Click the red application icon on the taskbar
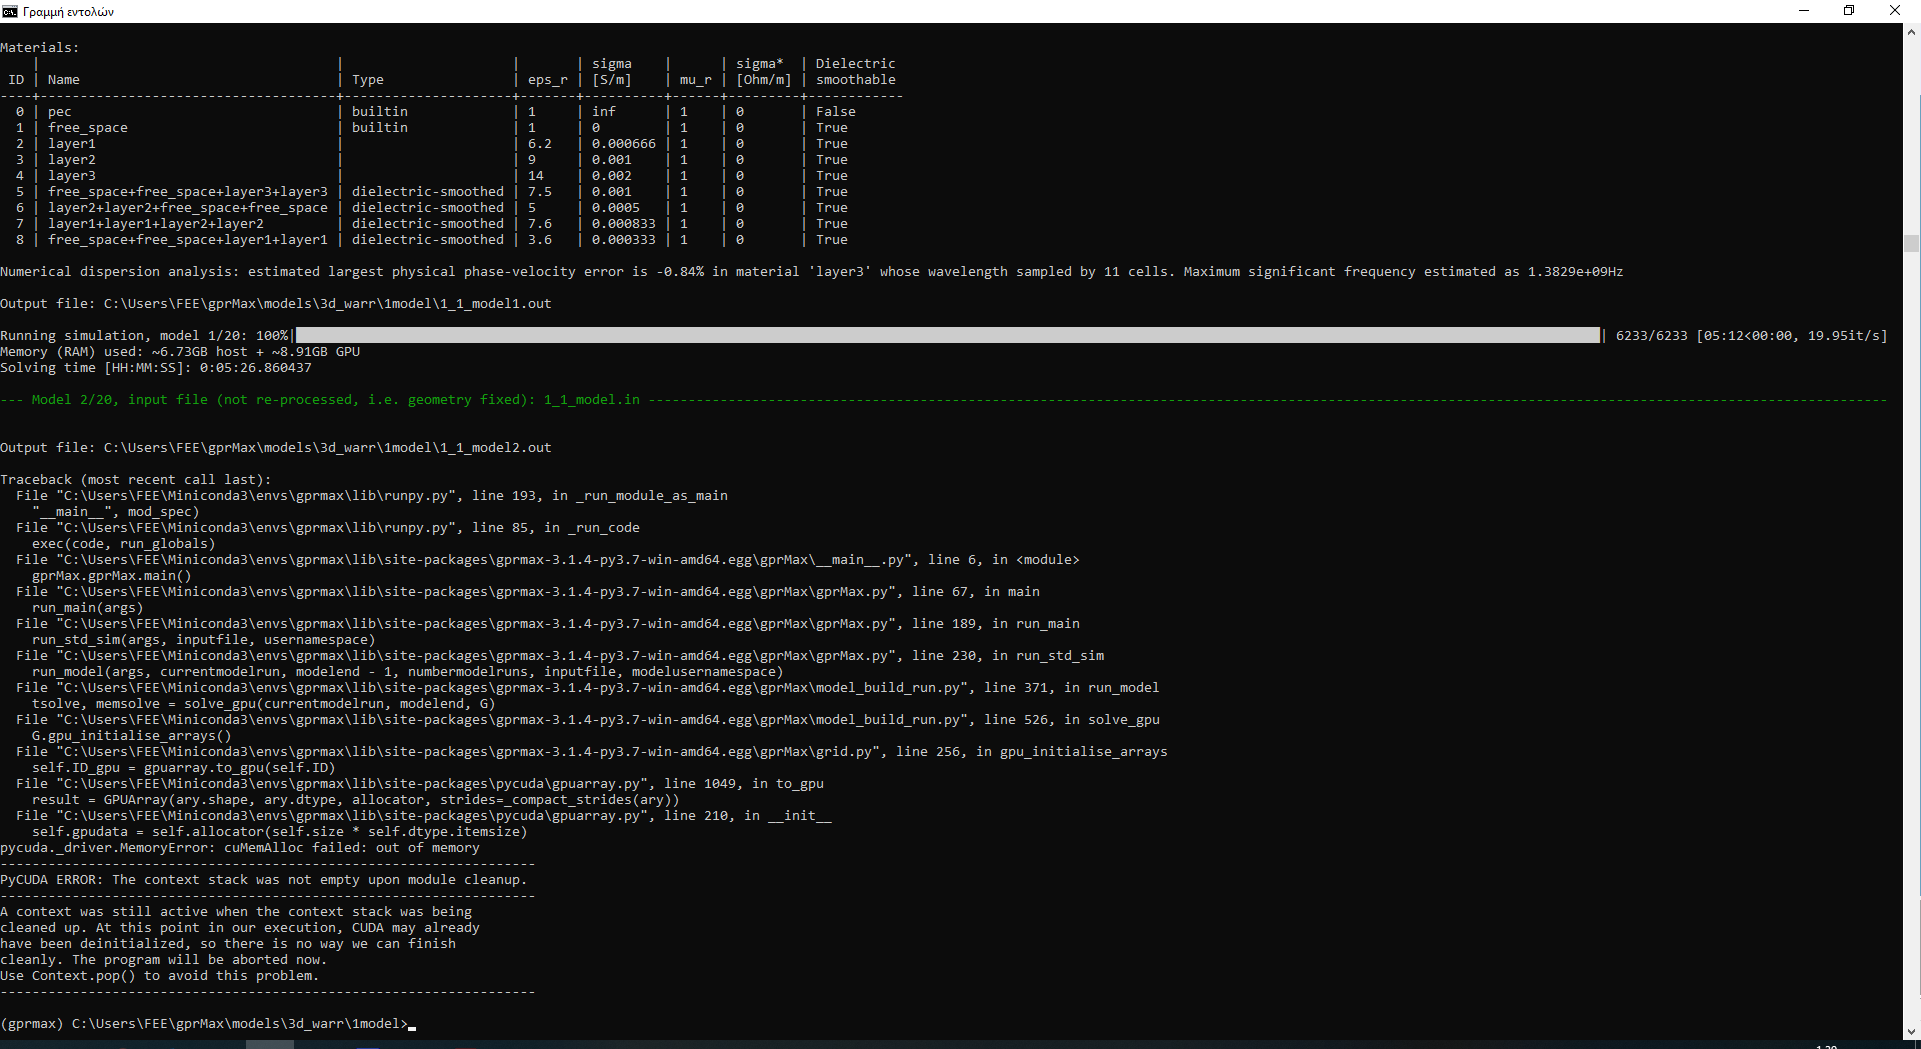 466,1045
